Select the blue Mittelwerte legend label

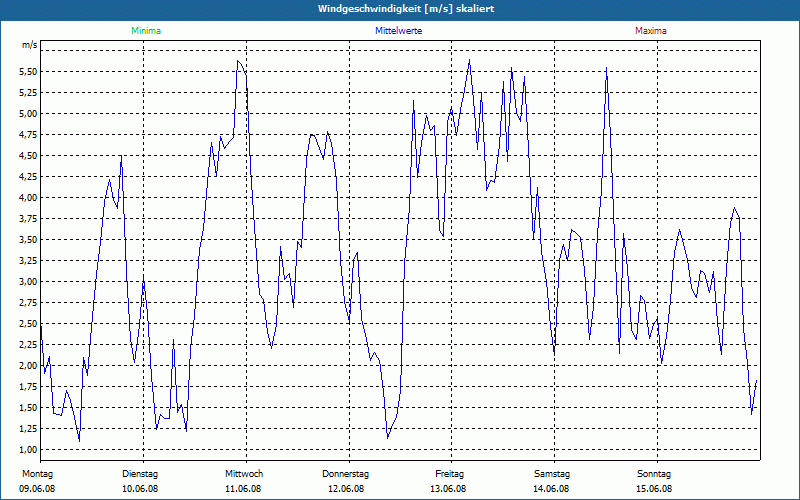tap(398, 31)
